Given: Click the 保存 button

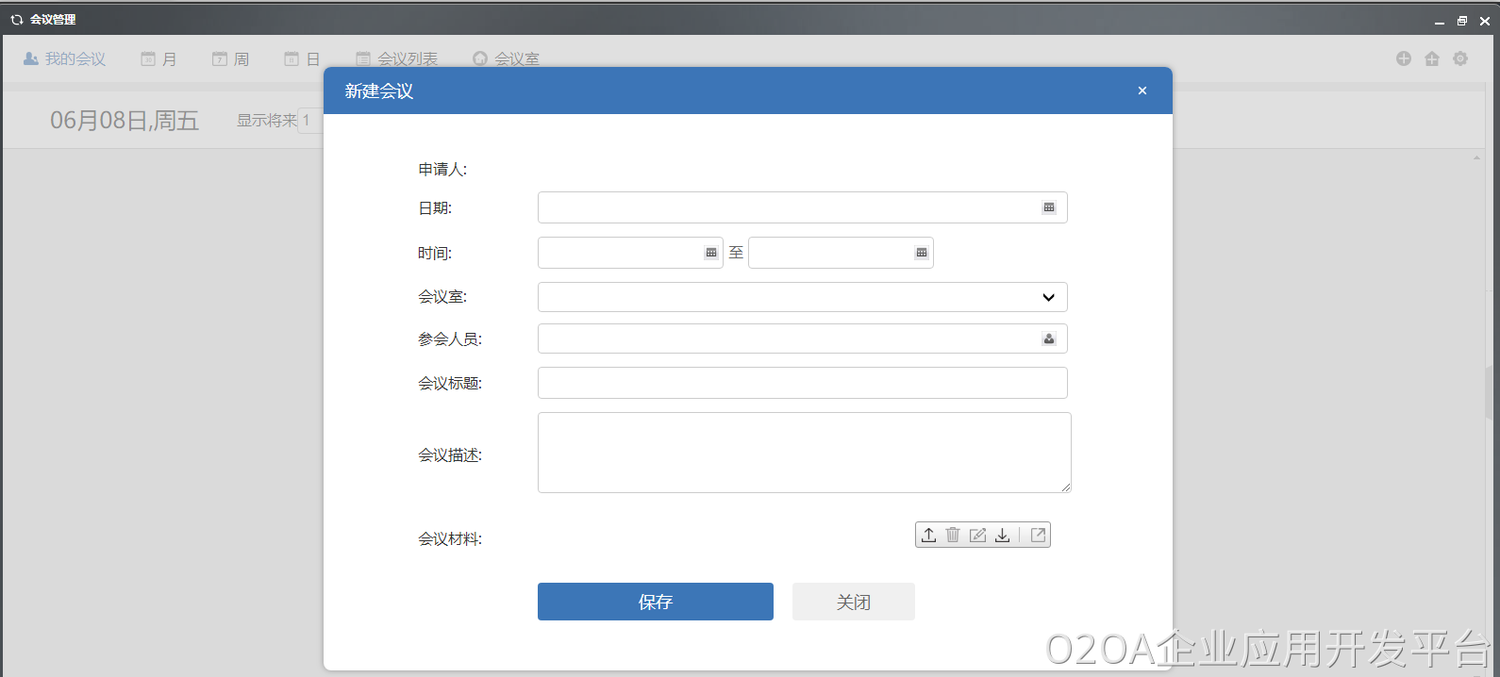Looking at the screenshot, I should (655, 602).
